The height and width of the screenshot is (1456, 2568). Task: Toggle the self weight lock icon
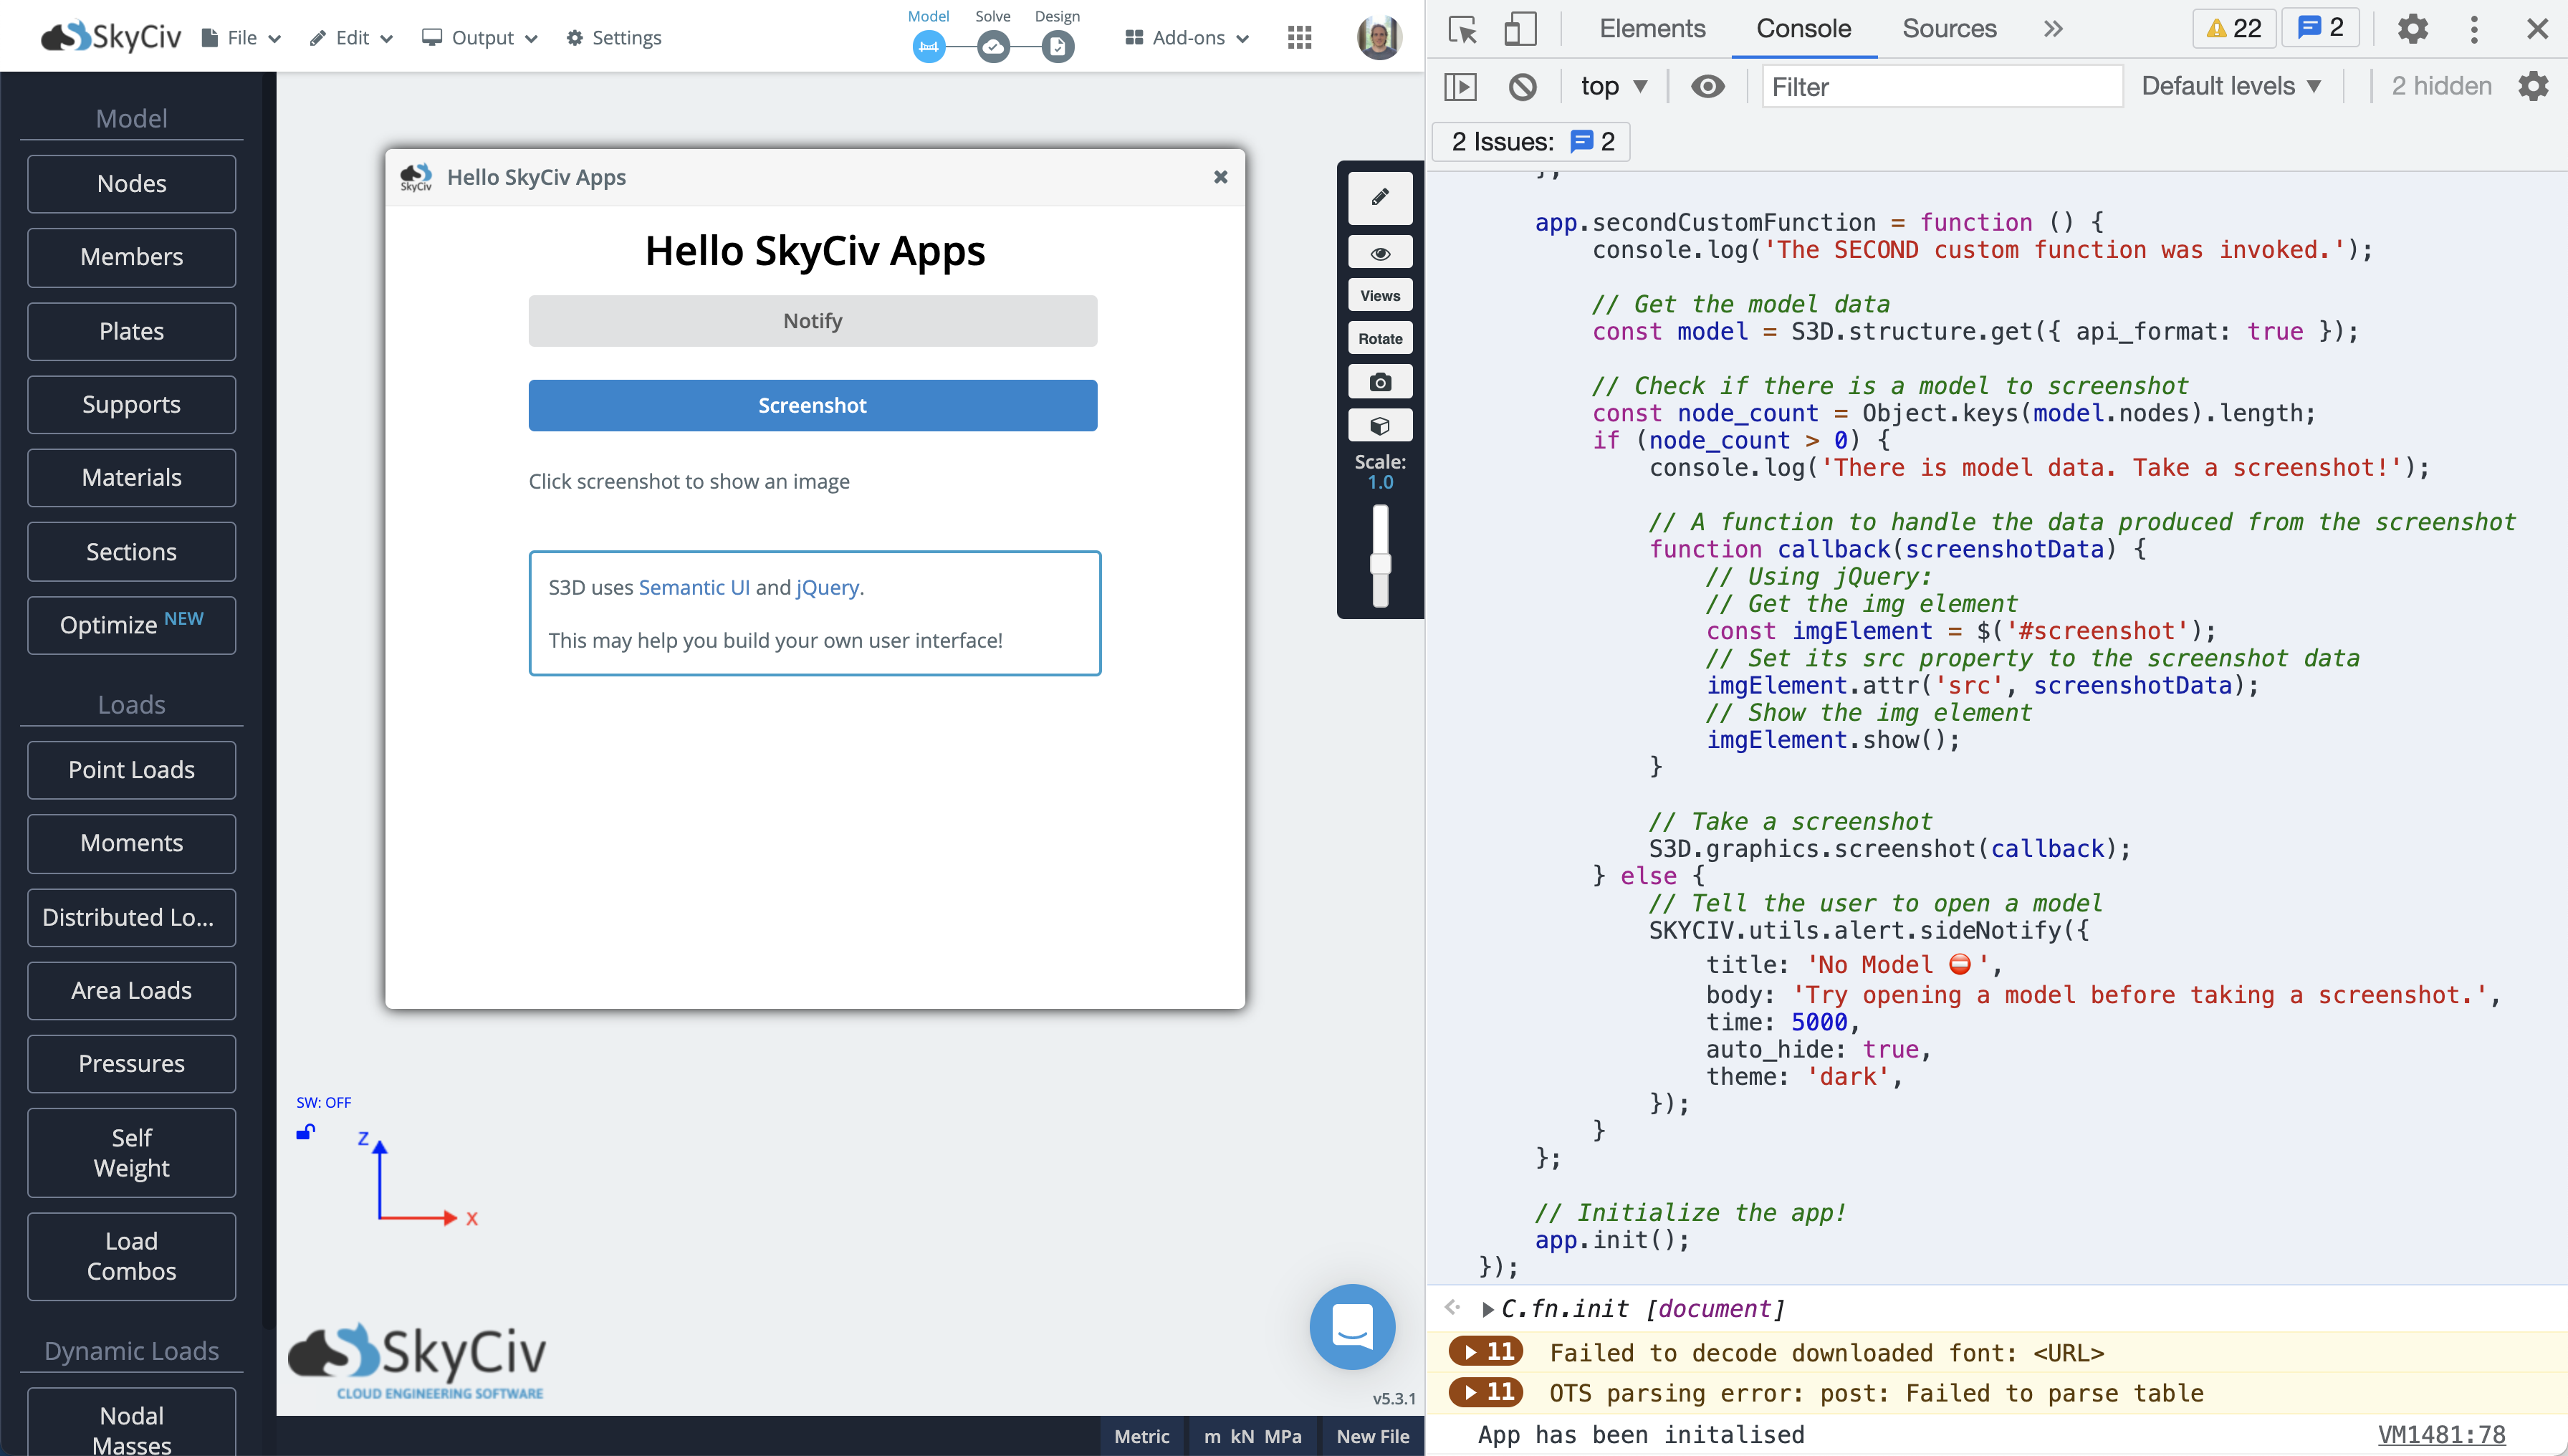click(x=306, y=1132)
